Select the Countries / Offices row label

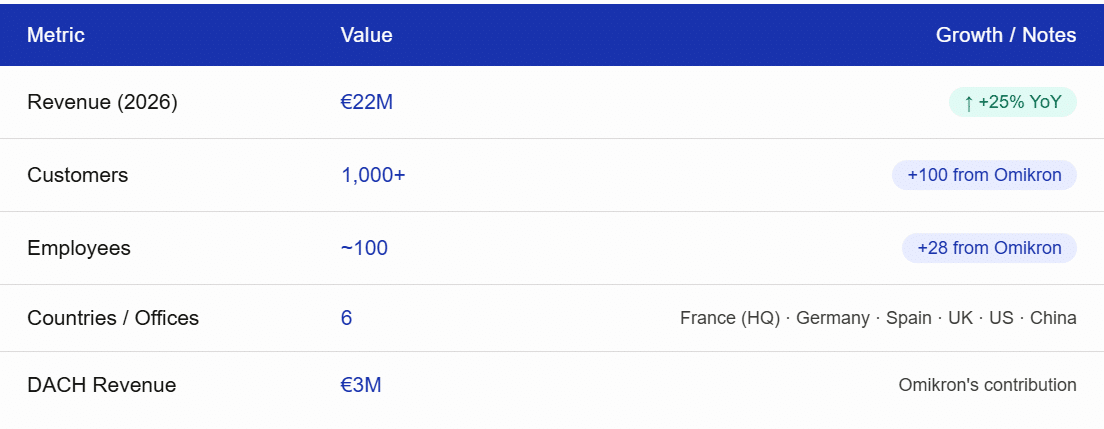coord(113,318)
